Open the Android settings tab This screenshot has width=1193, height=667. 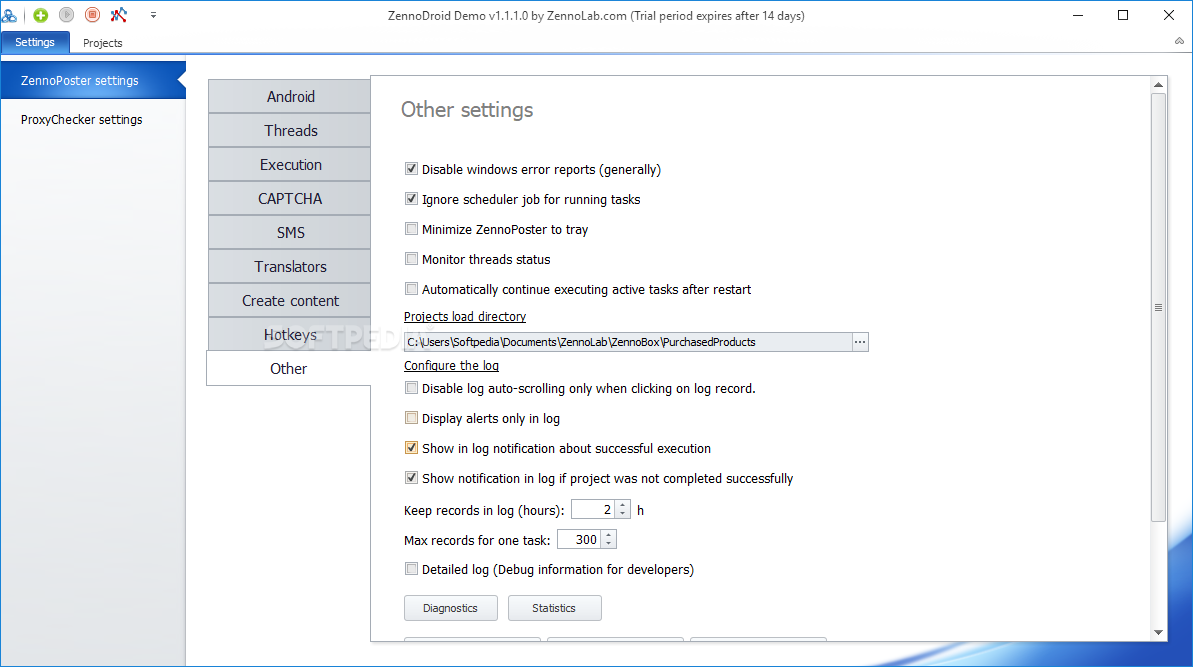[x=290, y=97]
